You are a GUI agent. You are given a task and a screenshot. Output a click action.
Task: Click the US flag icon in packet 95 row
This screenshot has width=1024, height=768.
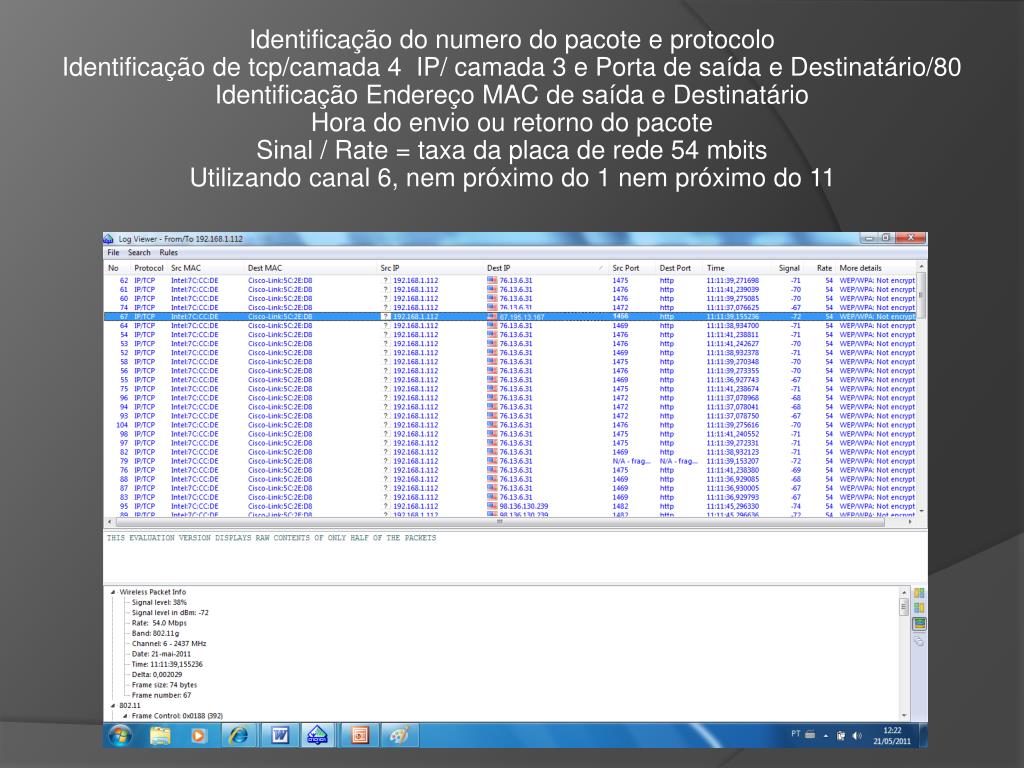point(492,506)
